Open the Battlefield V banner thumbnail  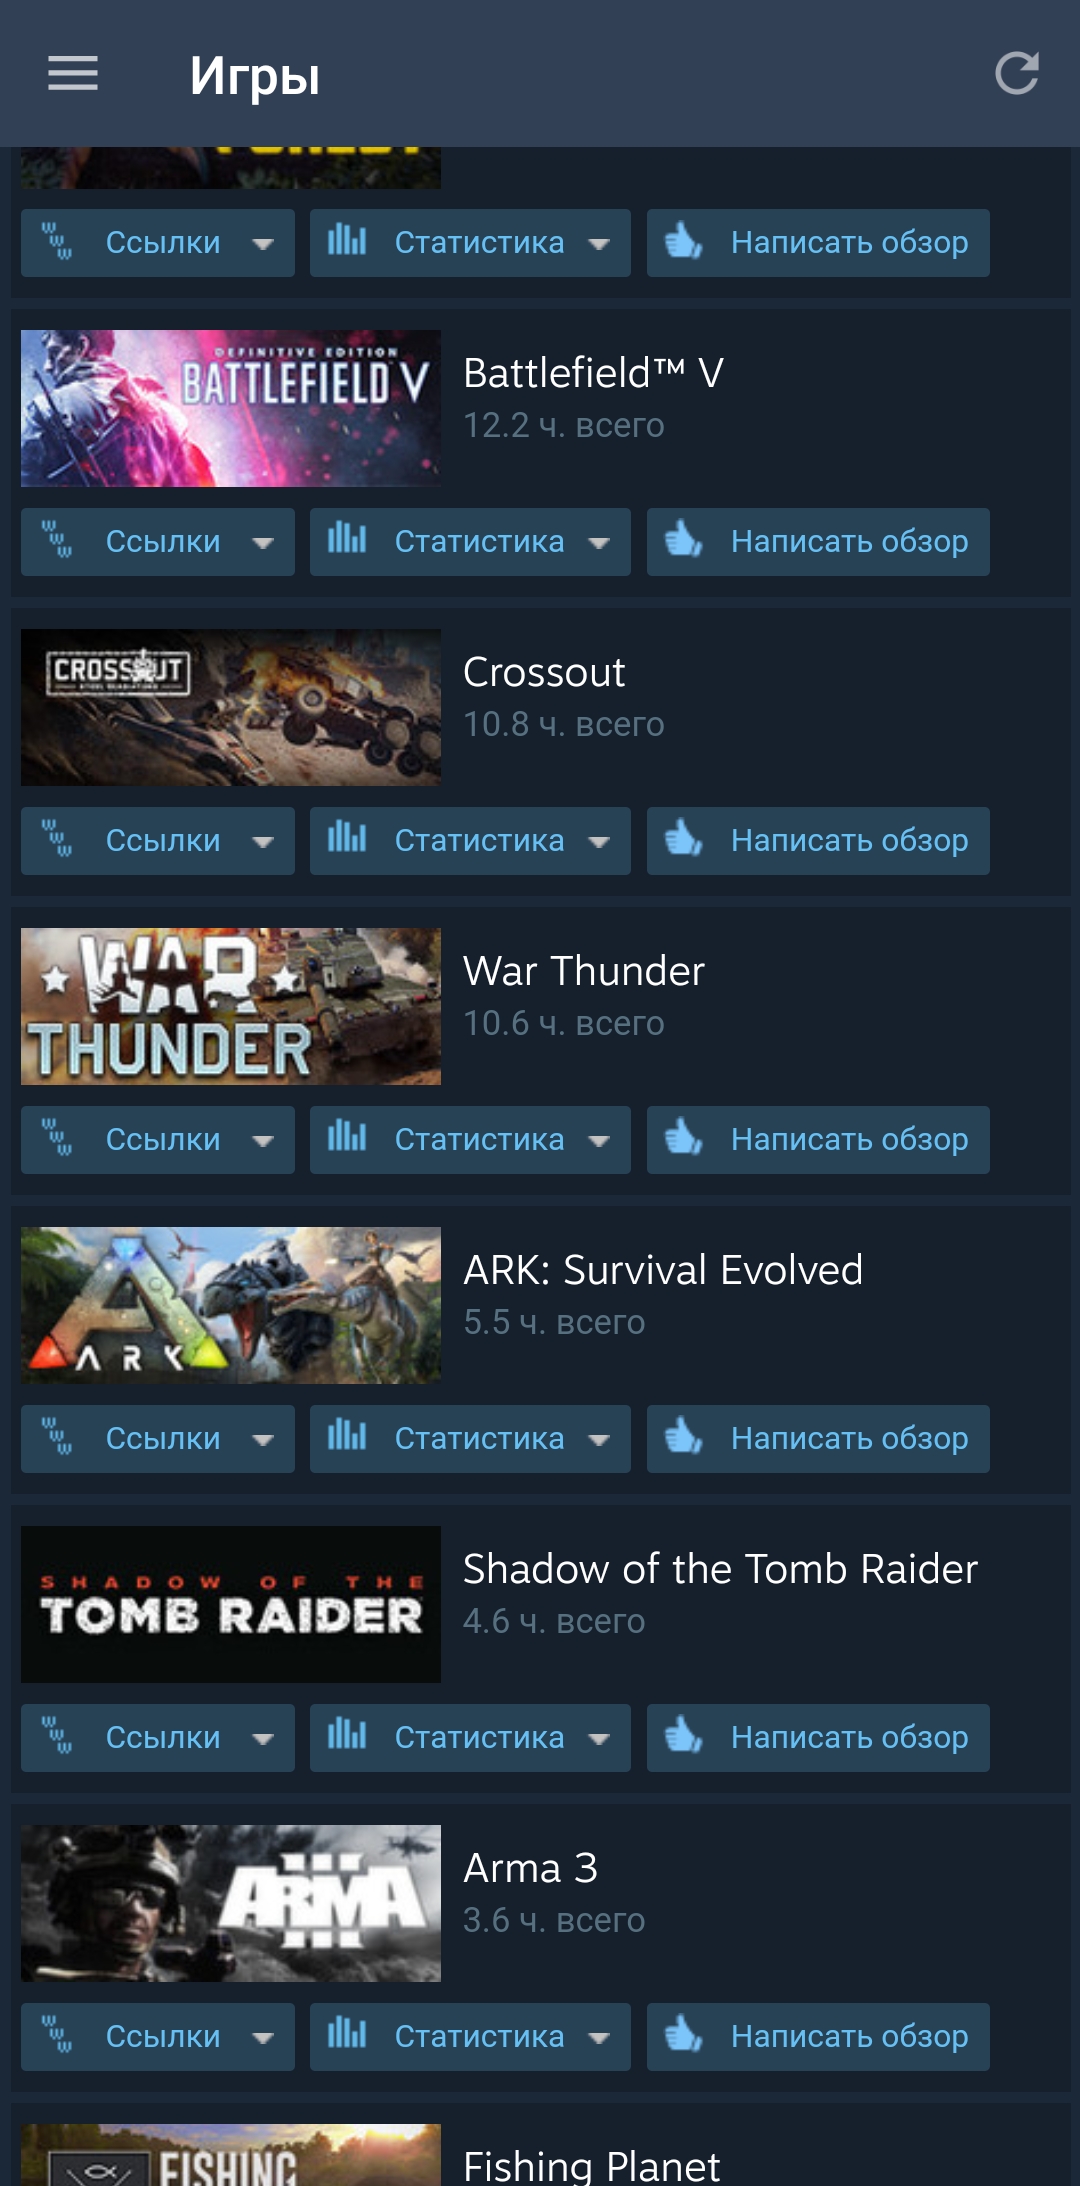coord(231,408)
